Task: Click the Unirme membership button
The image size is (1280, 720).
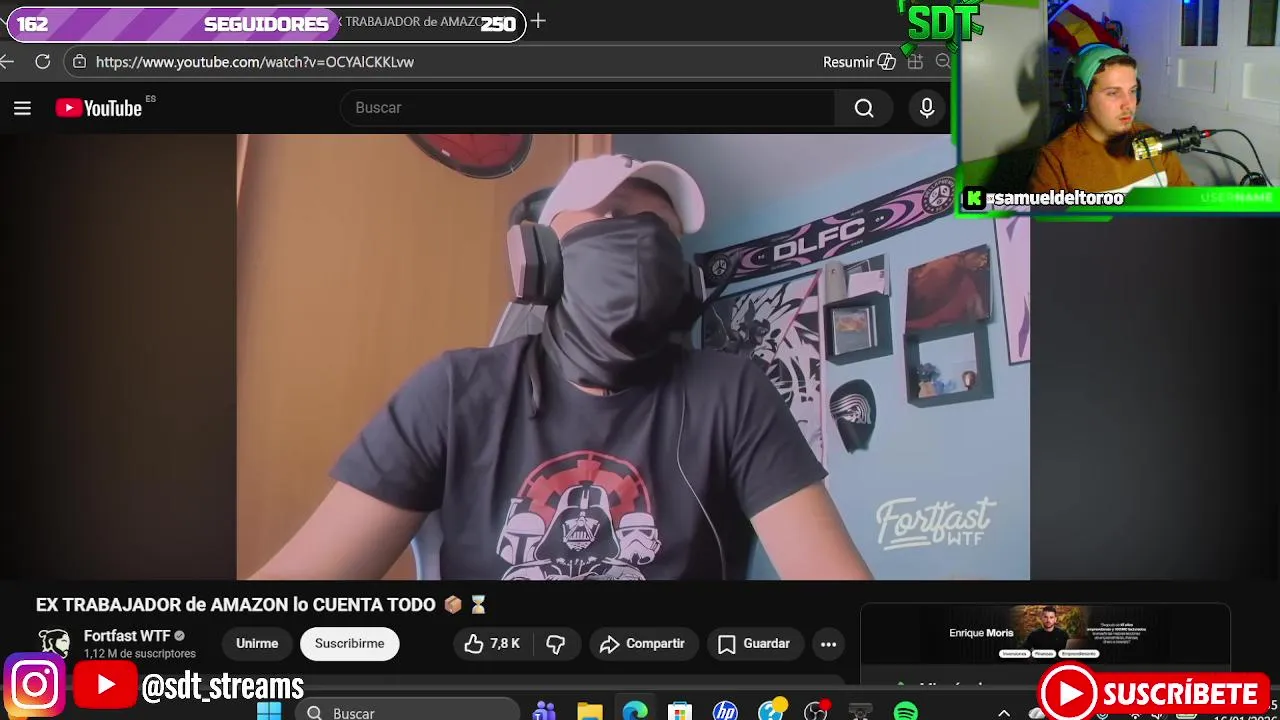Action: coord(257,644)
